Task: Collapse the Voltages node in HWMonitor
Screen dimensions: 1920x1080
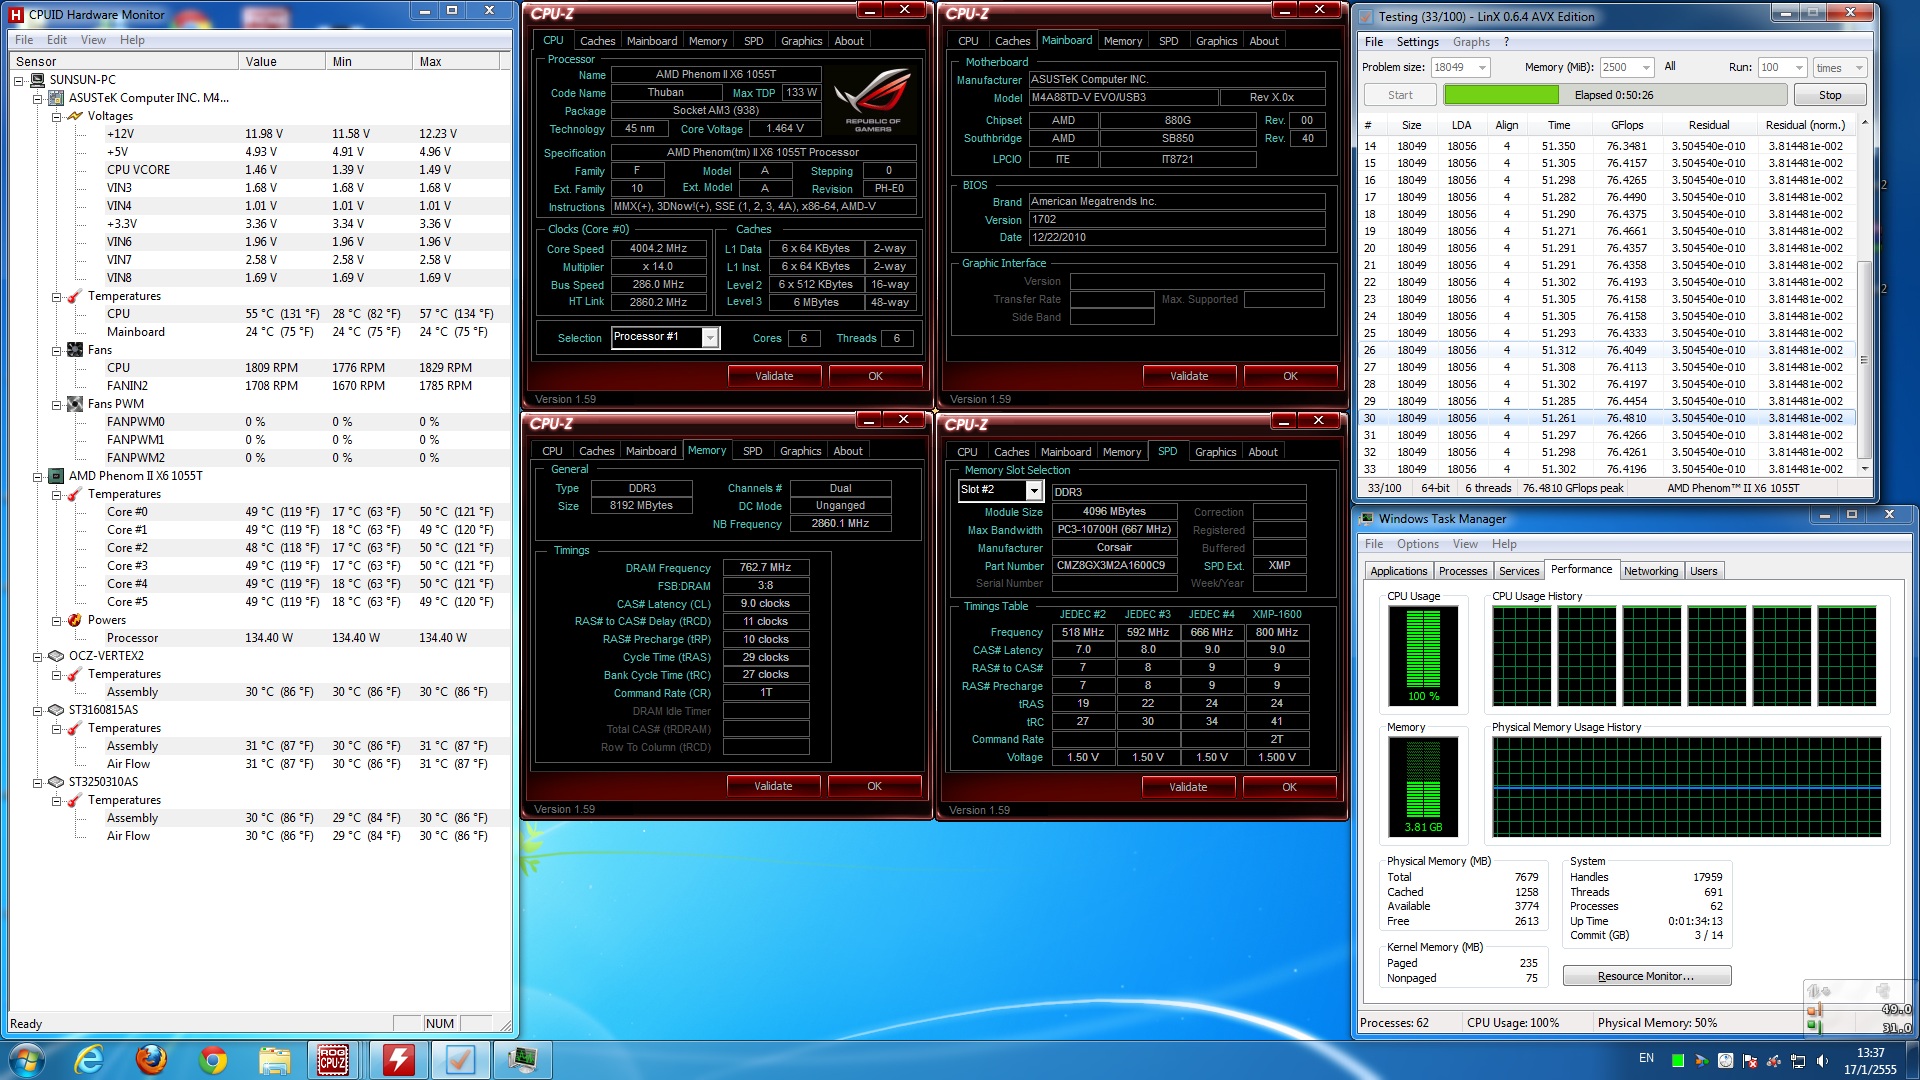Action: tap(57, 117)
